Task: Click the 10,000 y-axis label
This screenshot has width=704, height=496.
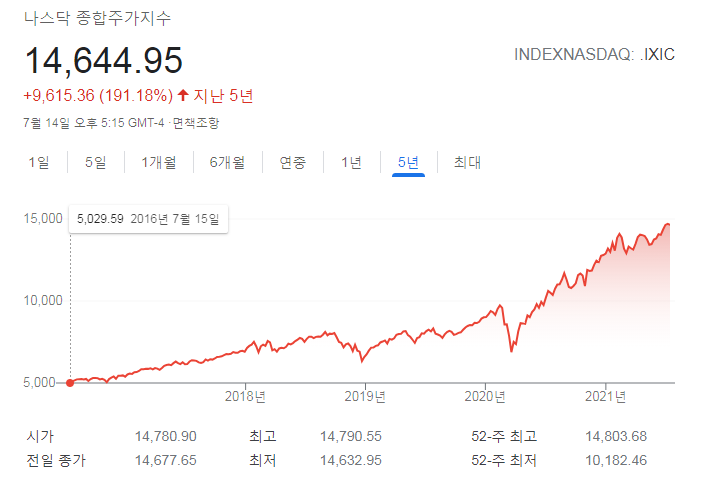Action: (x=43, y=300)
